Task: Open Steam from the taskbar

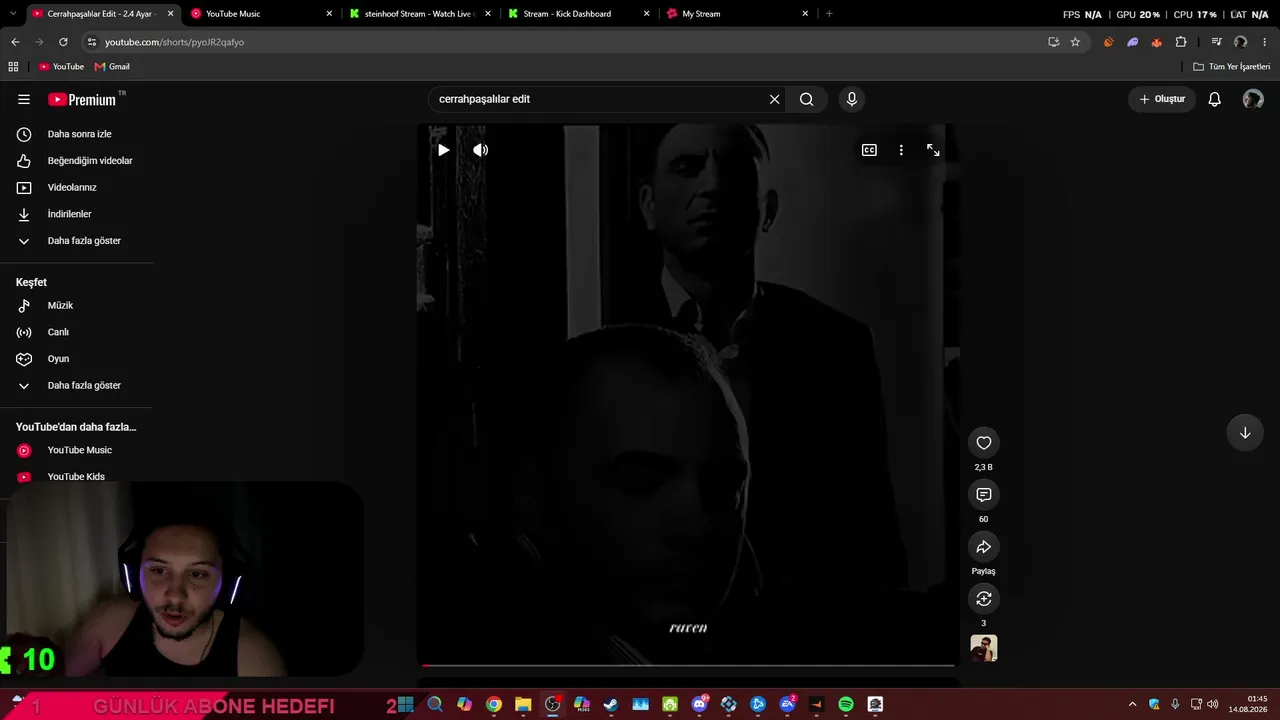Action: (x=611, y=705)
